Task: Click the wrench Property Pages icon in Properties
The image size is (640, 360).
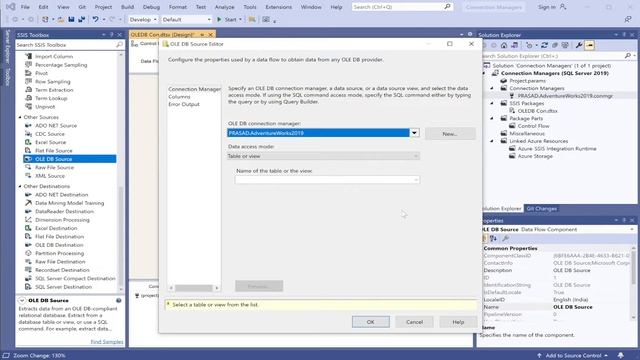Action: [x=505, y=238]
